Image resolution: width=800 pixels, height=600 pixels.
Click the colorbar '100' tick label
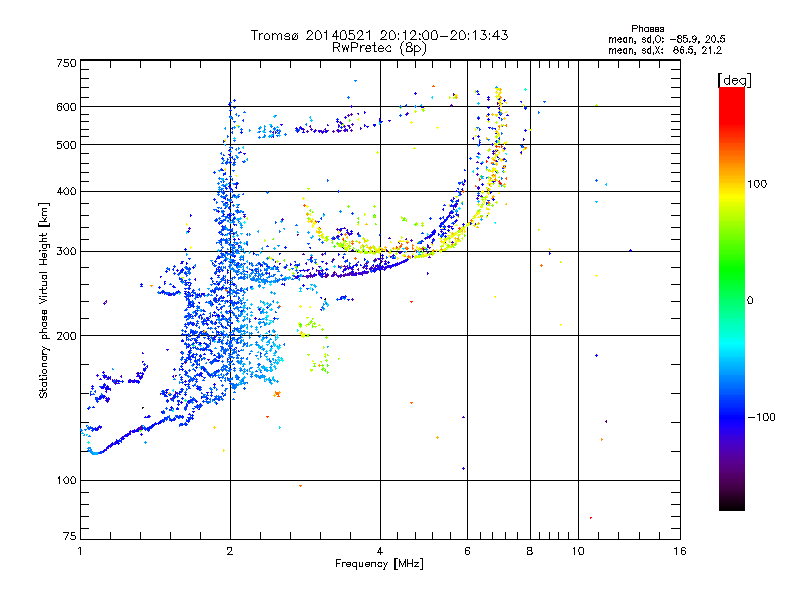point(757,184)
